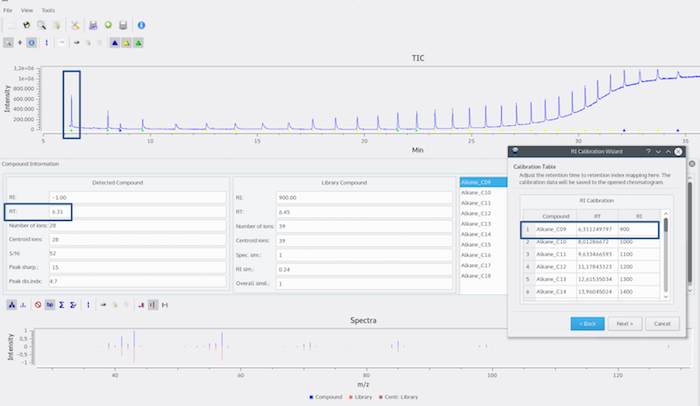Open the Tools menu
The image size is (700, 406).
click(x=48, y=9)
